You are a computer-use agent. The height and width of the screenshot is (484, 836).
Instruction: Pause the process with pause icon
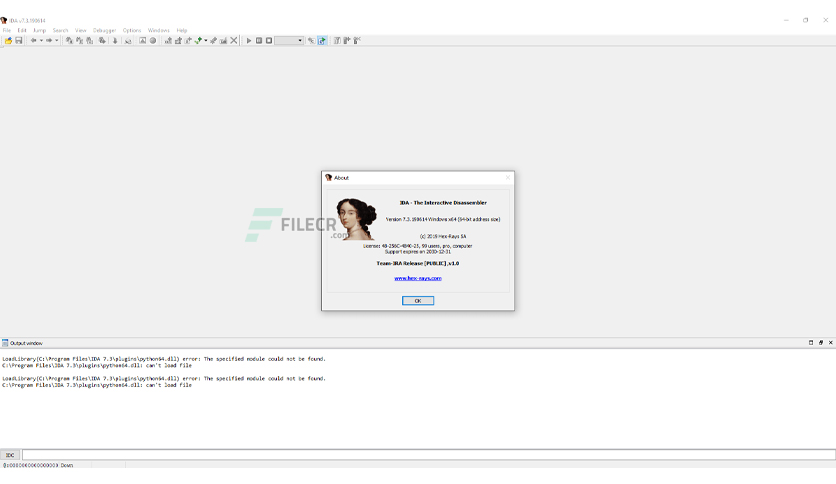(x=259, y=41)
